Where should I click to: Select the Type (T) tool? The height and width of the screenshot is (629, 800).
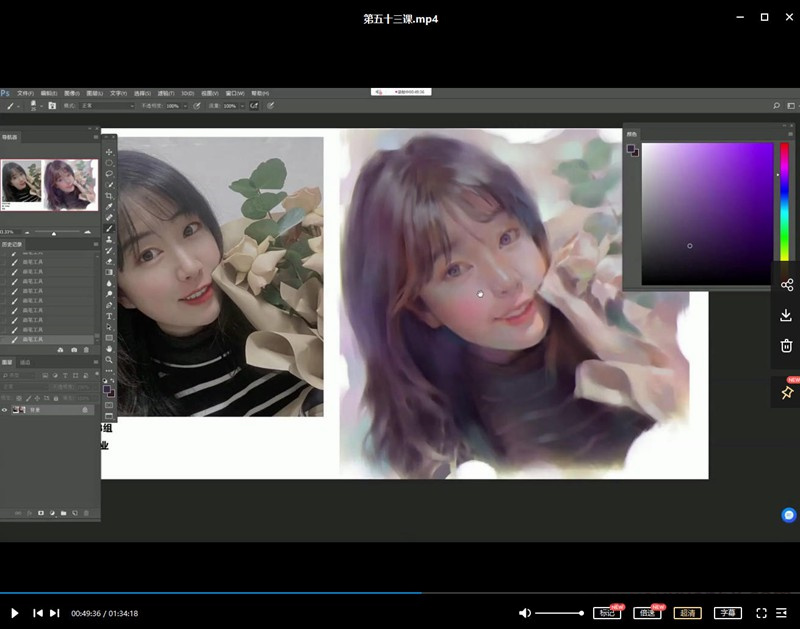(109, 316)
